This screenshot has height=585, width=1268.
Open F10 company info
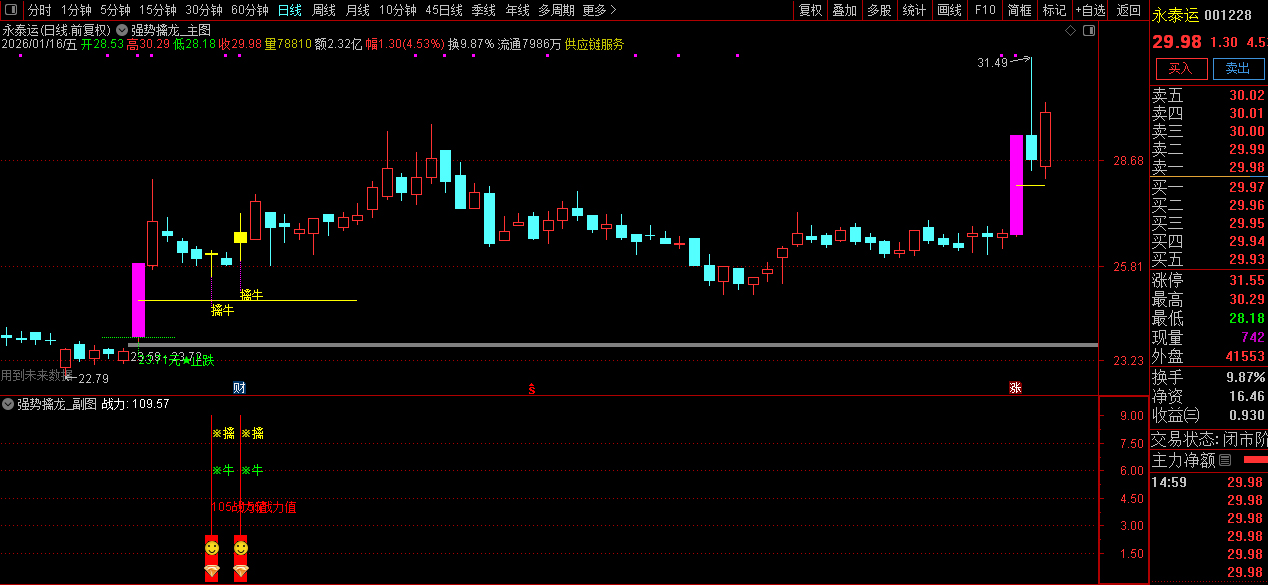(x=985, y=10)
